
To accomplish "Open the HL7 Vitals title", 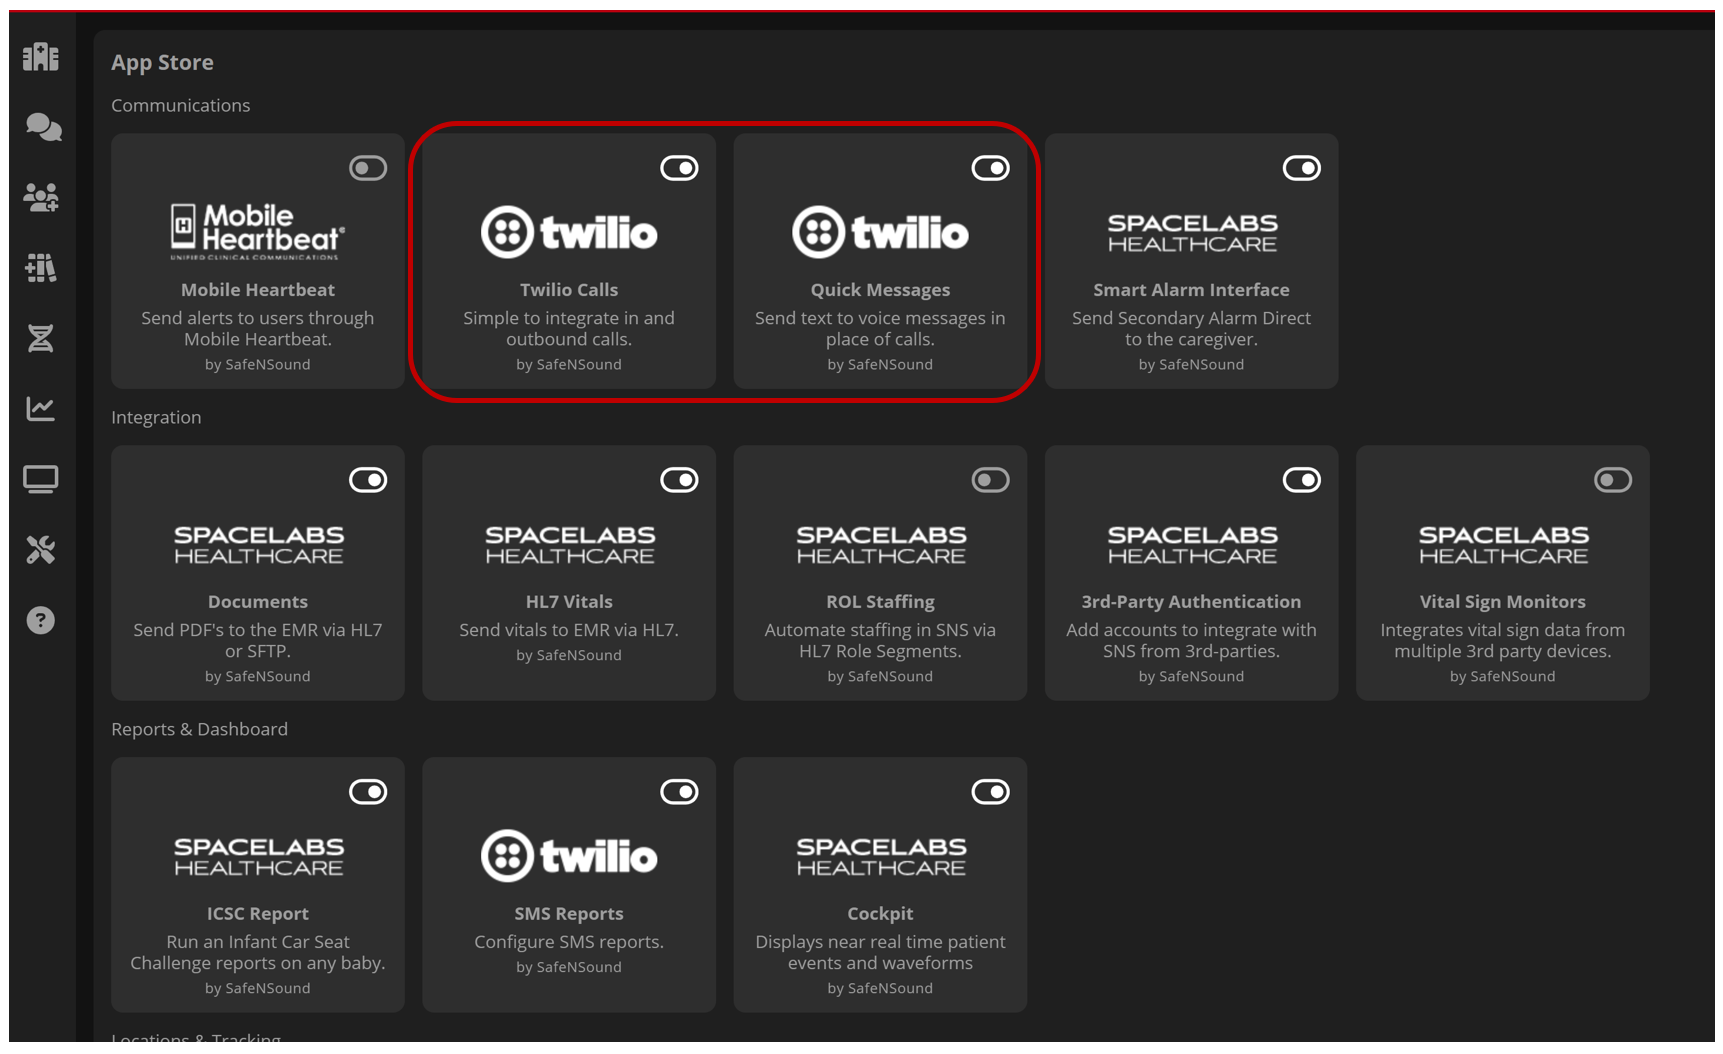I will (x=569, y=602).
